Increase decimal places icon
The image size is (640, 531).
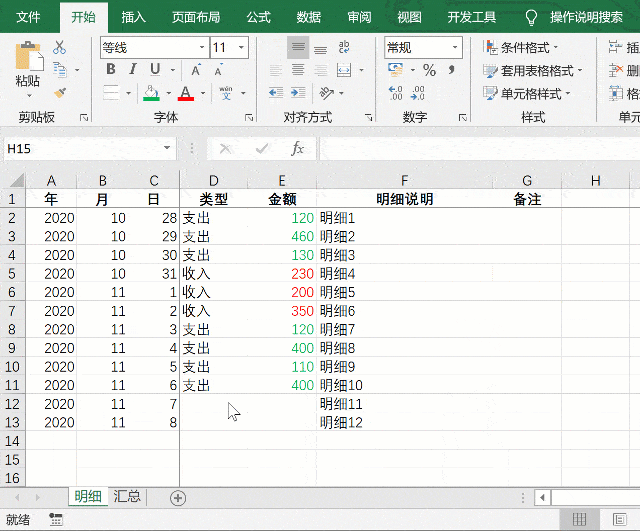click(x=396, y=93)
